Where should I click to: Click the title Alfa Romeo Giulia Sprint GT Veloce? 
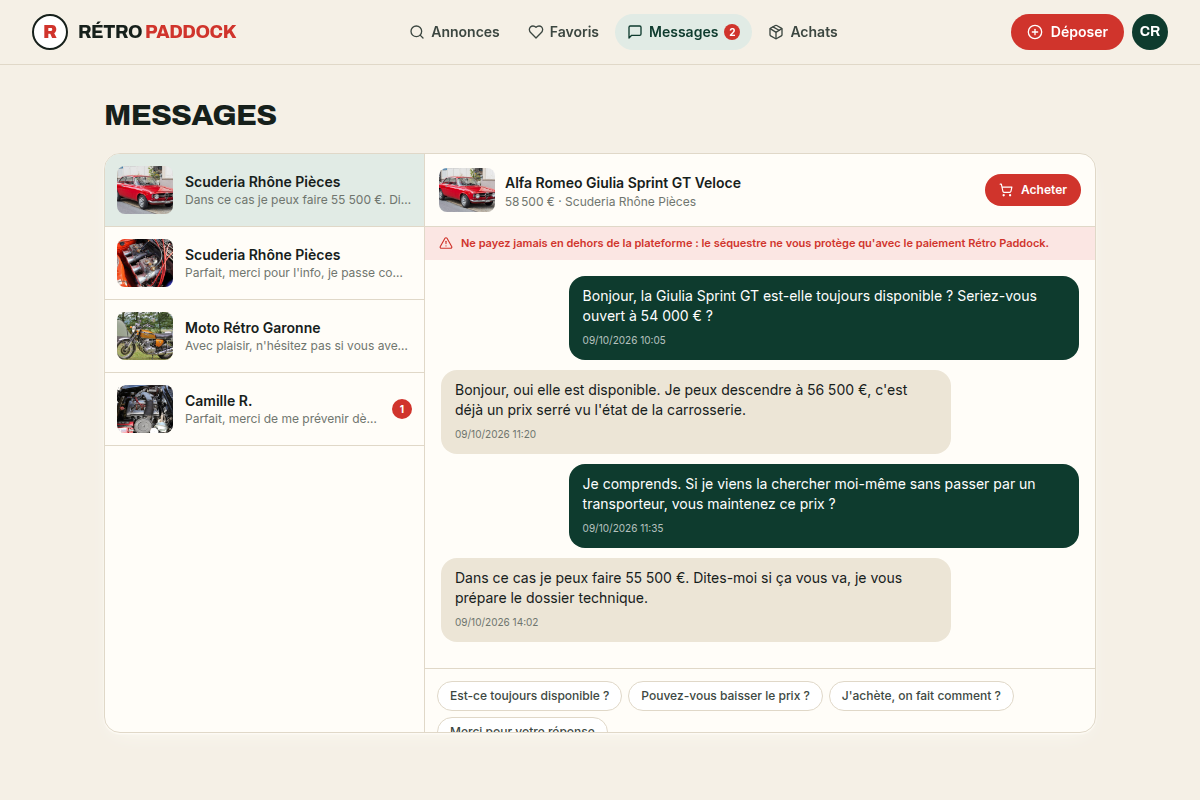point(623,182)
